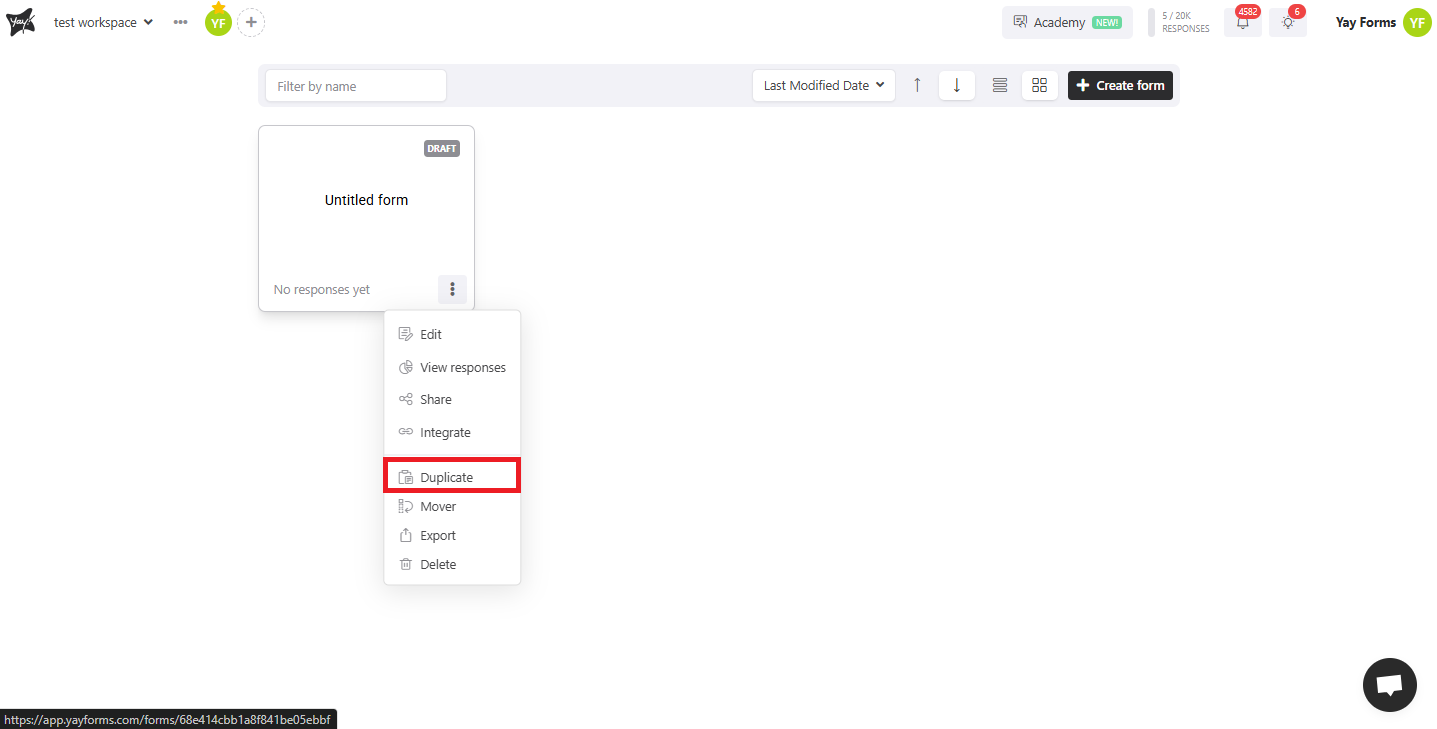Select Delete from the form menu
The width and height of the screenshot is (1437, 729).
438,564
